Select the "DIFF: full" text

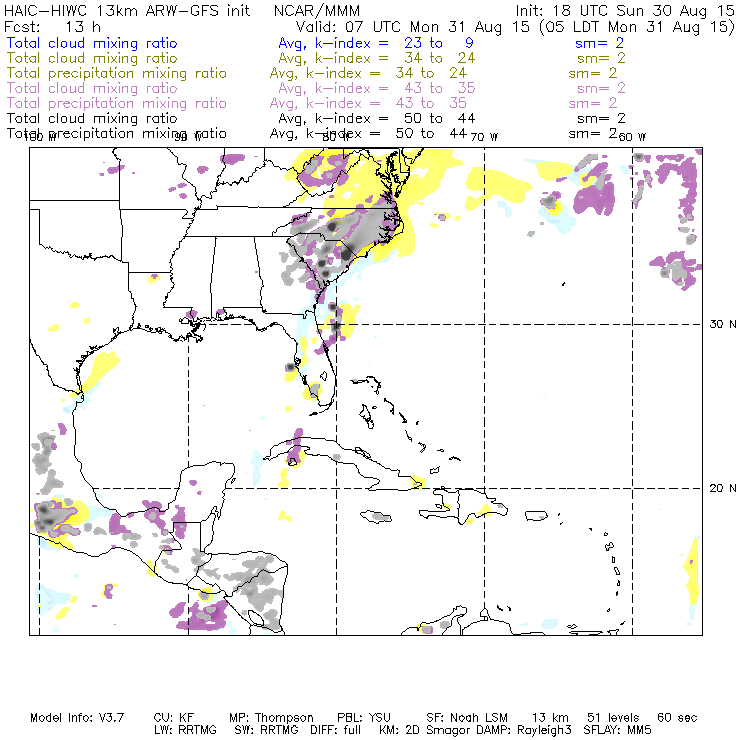point(336,730)
